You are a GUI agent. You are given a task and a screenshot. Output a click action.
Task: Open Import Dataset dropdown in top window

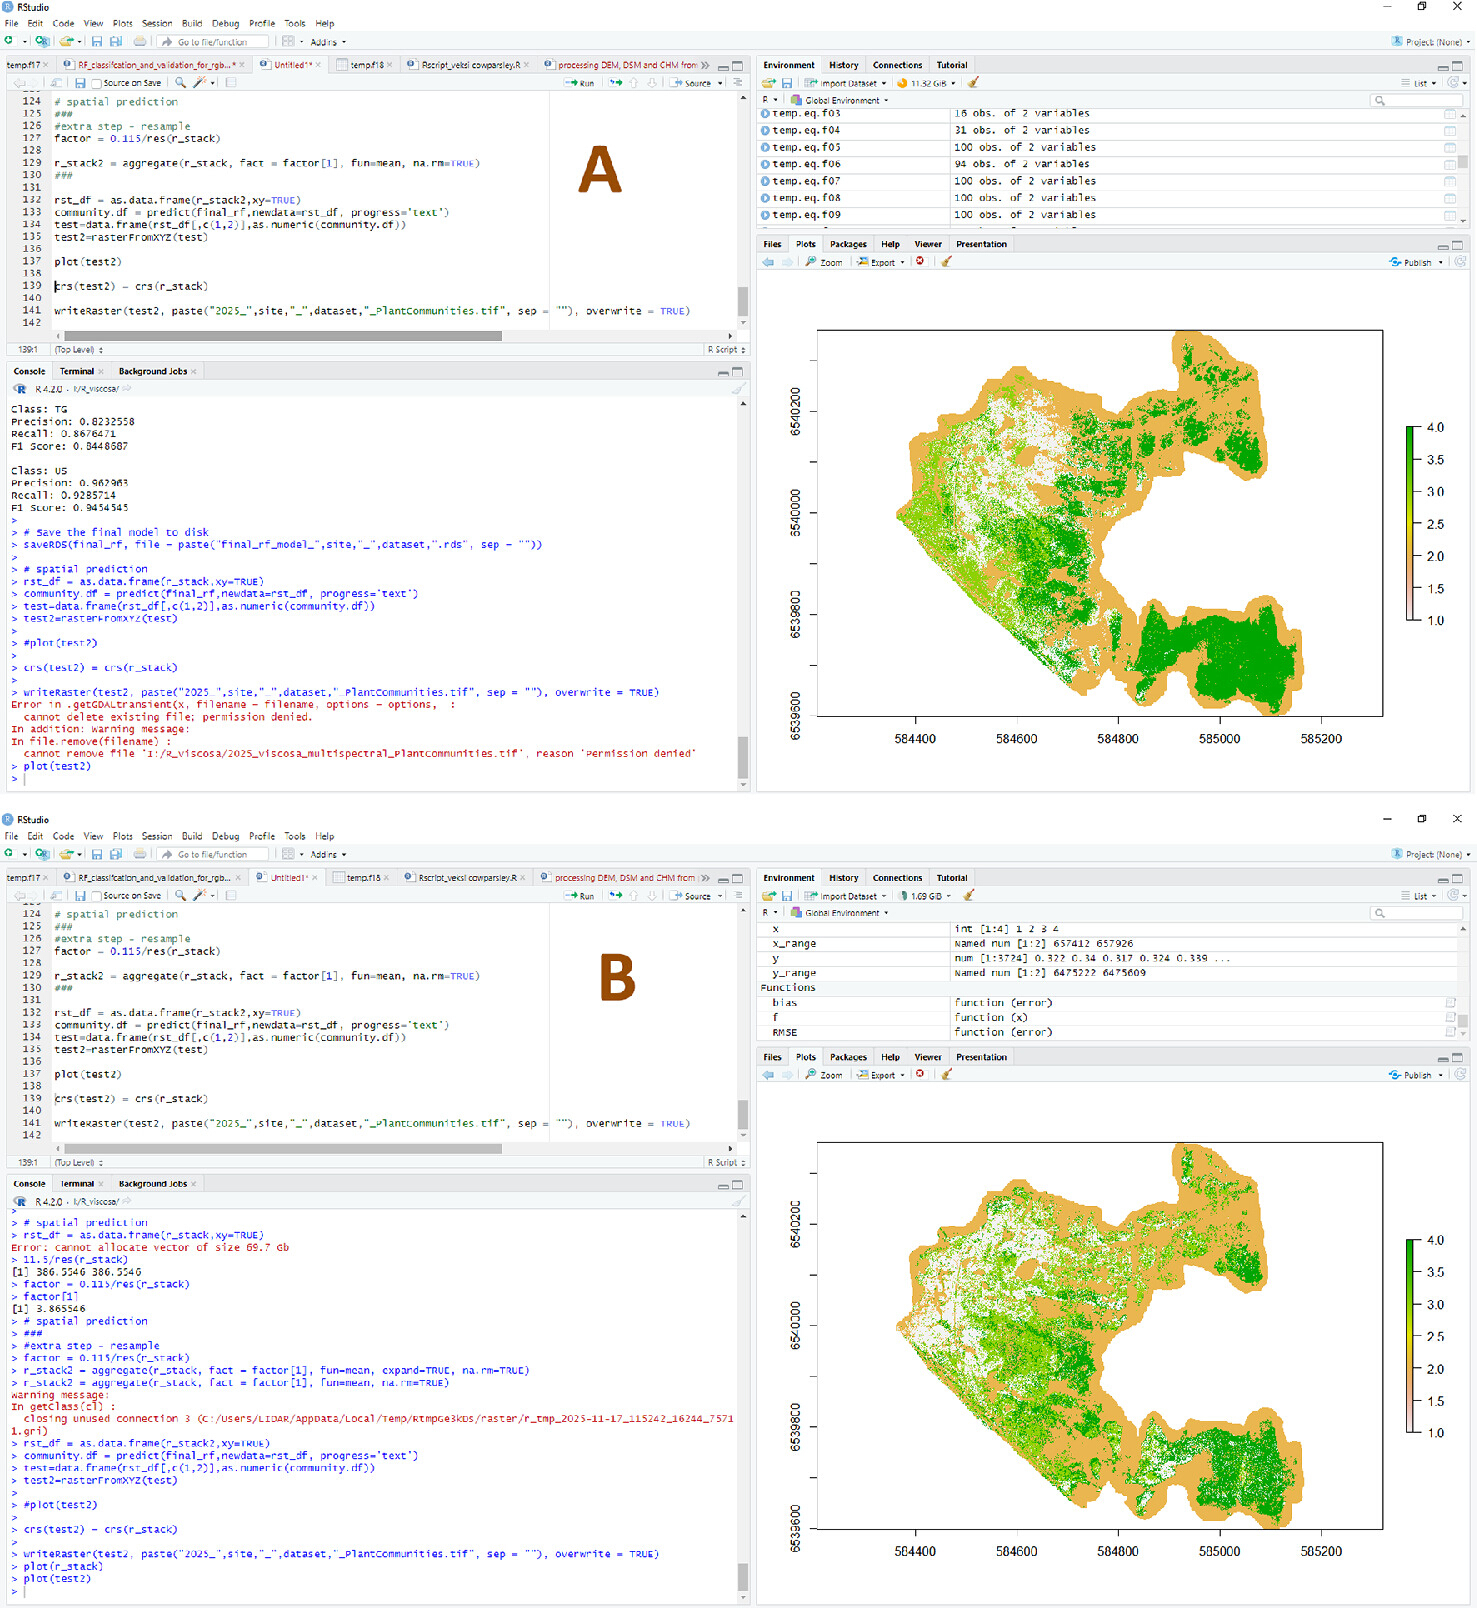[846, 83]
